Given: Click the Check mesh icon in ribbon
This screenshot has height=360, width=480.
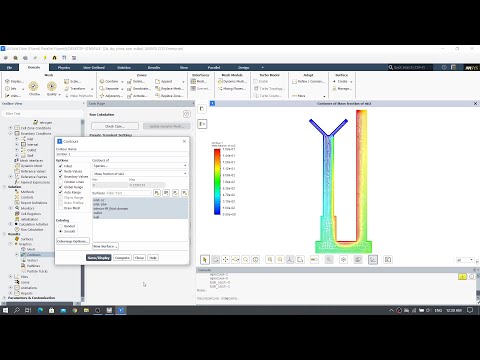Looking at the screenshot, I should [x=33, y=87].
